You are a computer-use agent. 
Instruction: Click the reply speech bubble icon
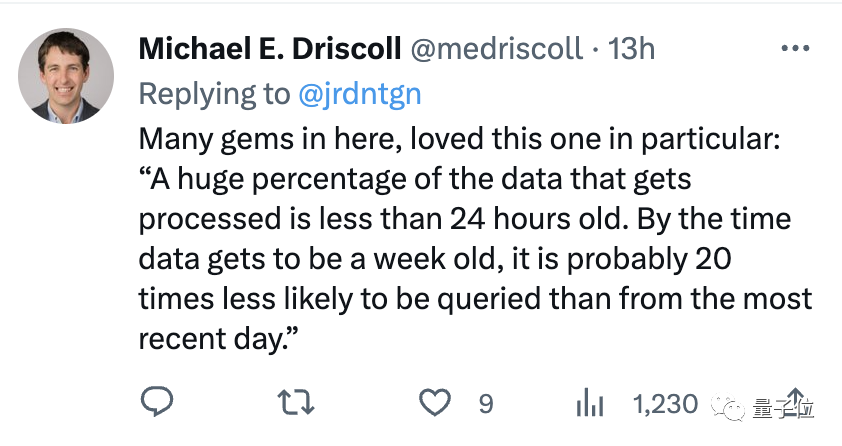click(x=157, y=403)
